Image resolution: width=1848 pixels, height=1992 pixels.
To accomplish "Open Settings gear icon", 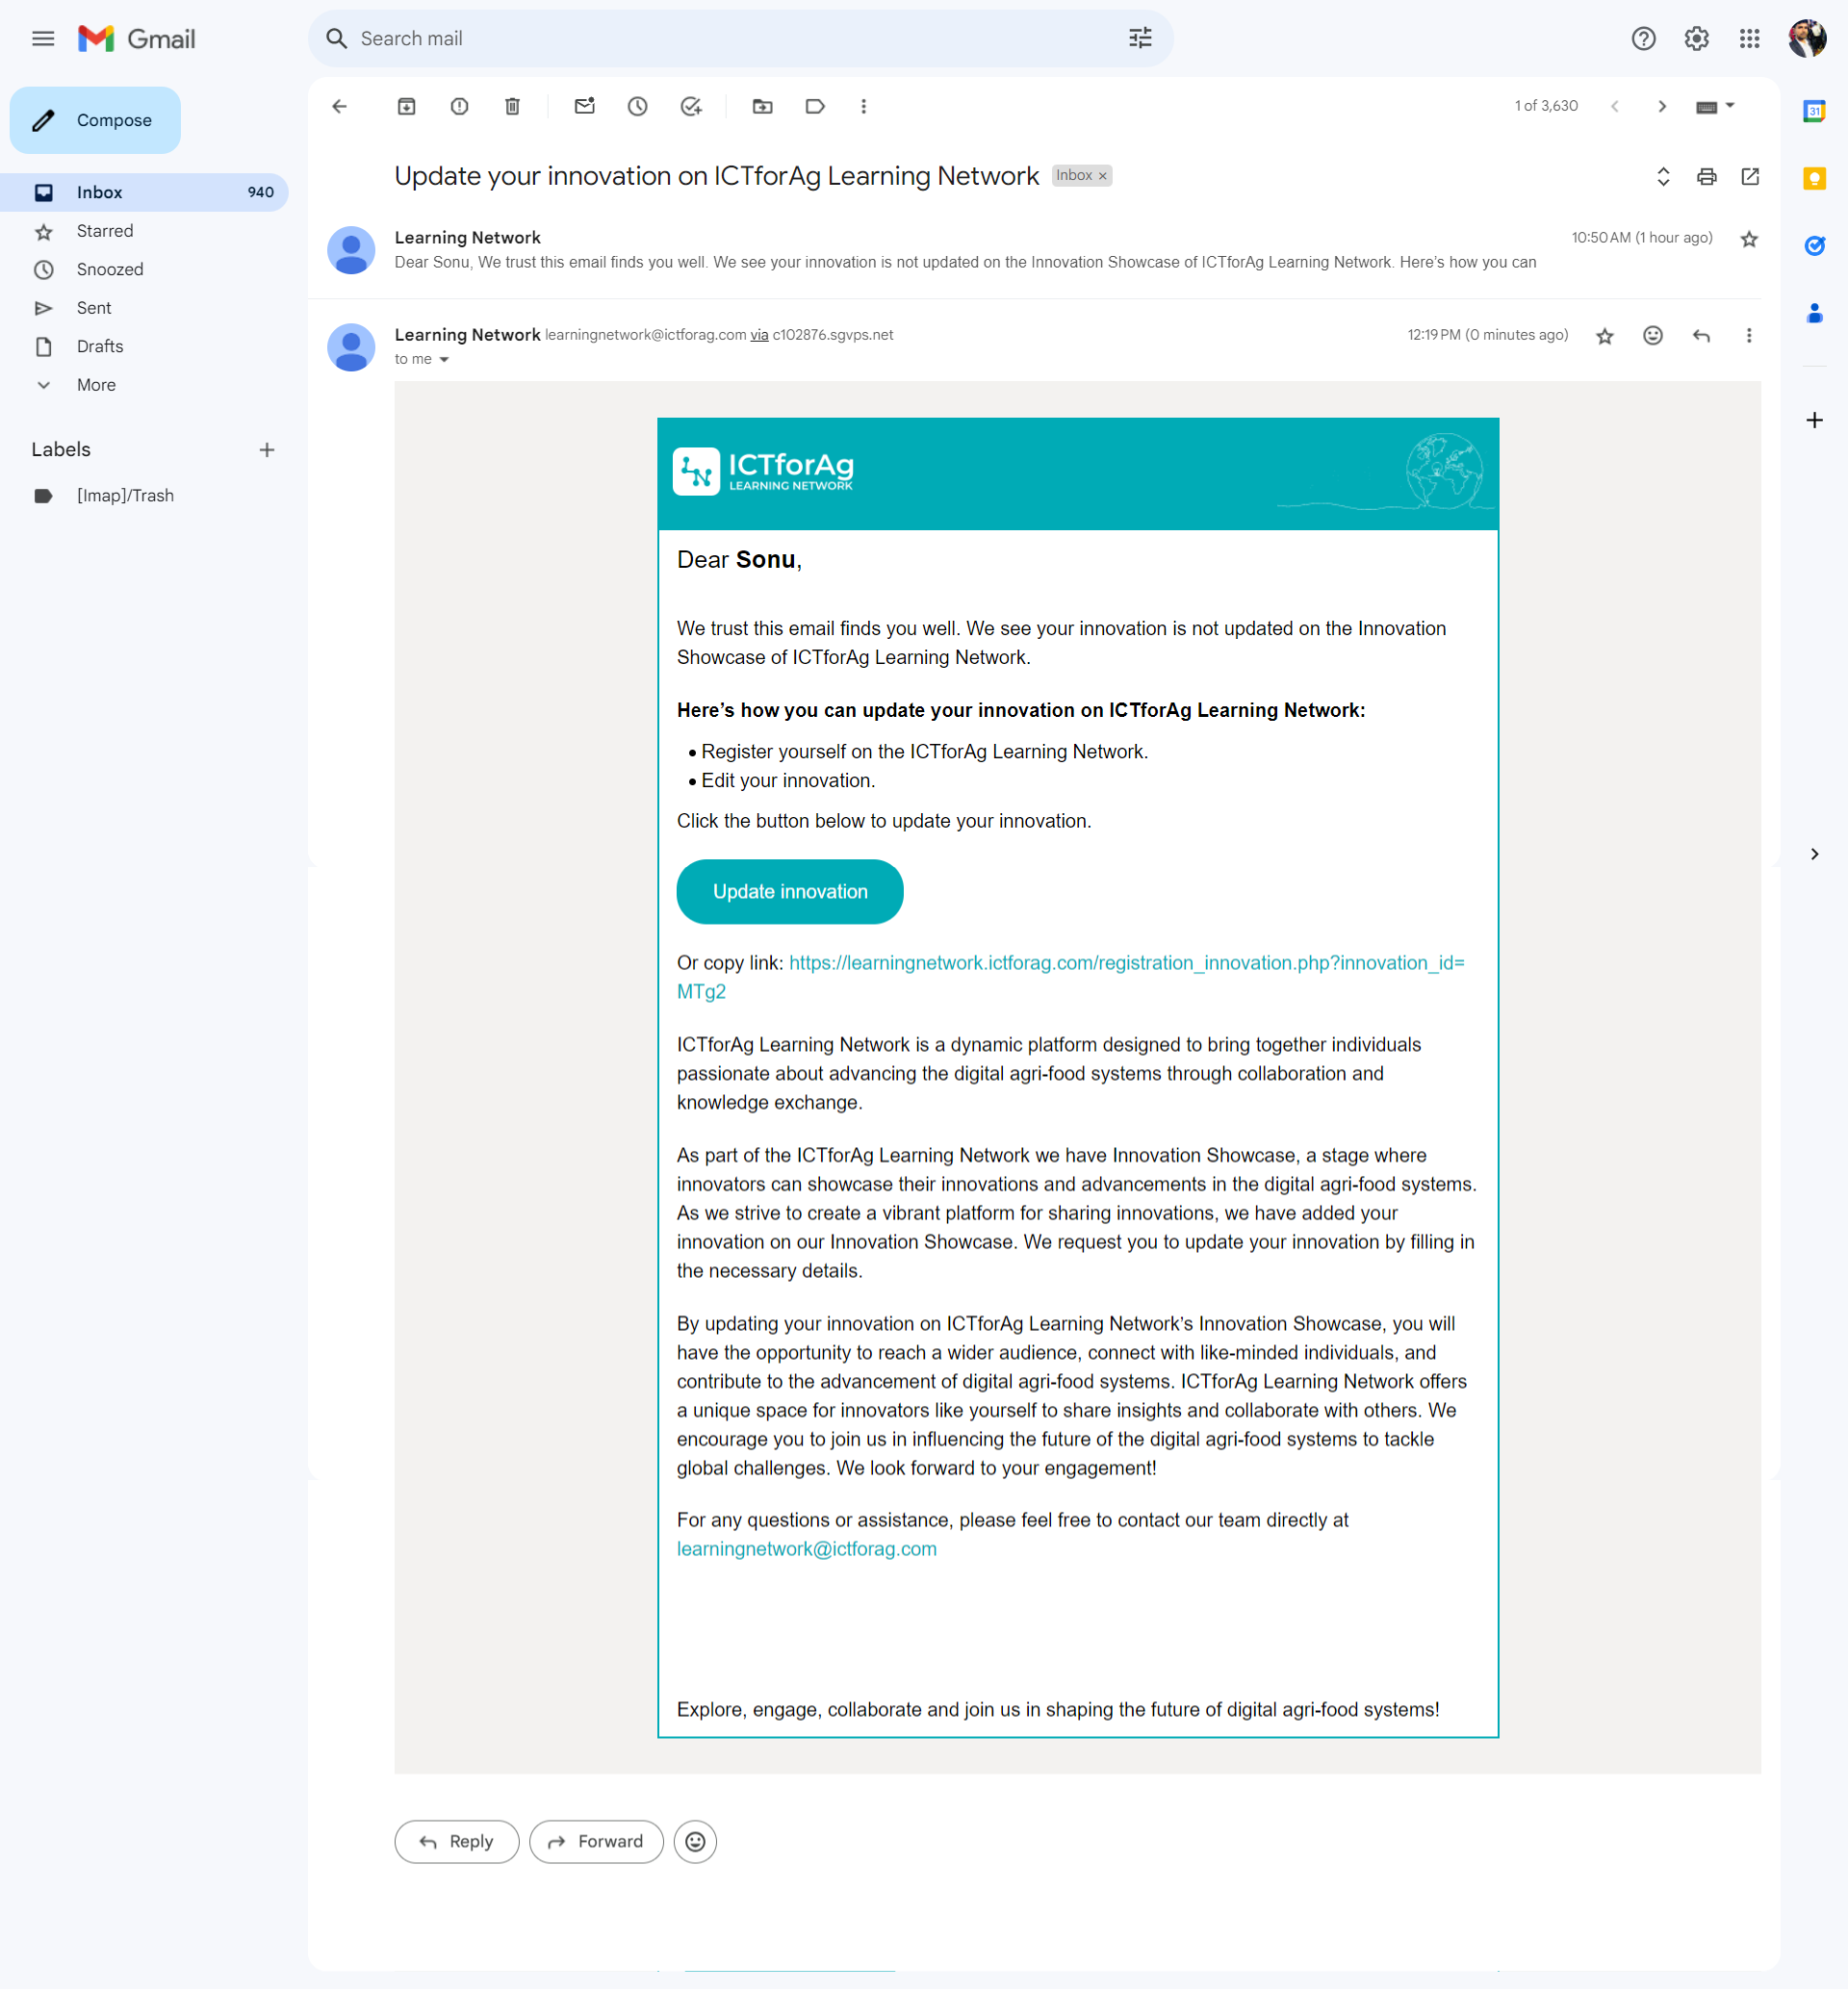I will click(1696, 39).
